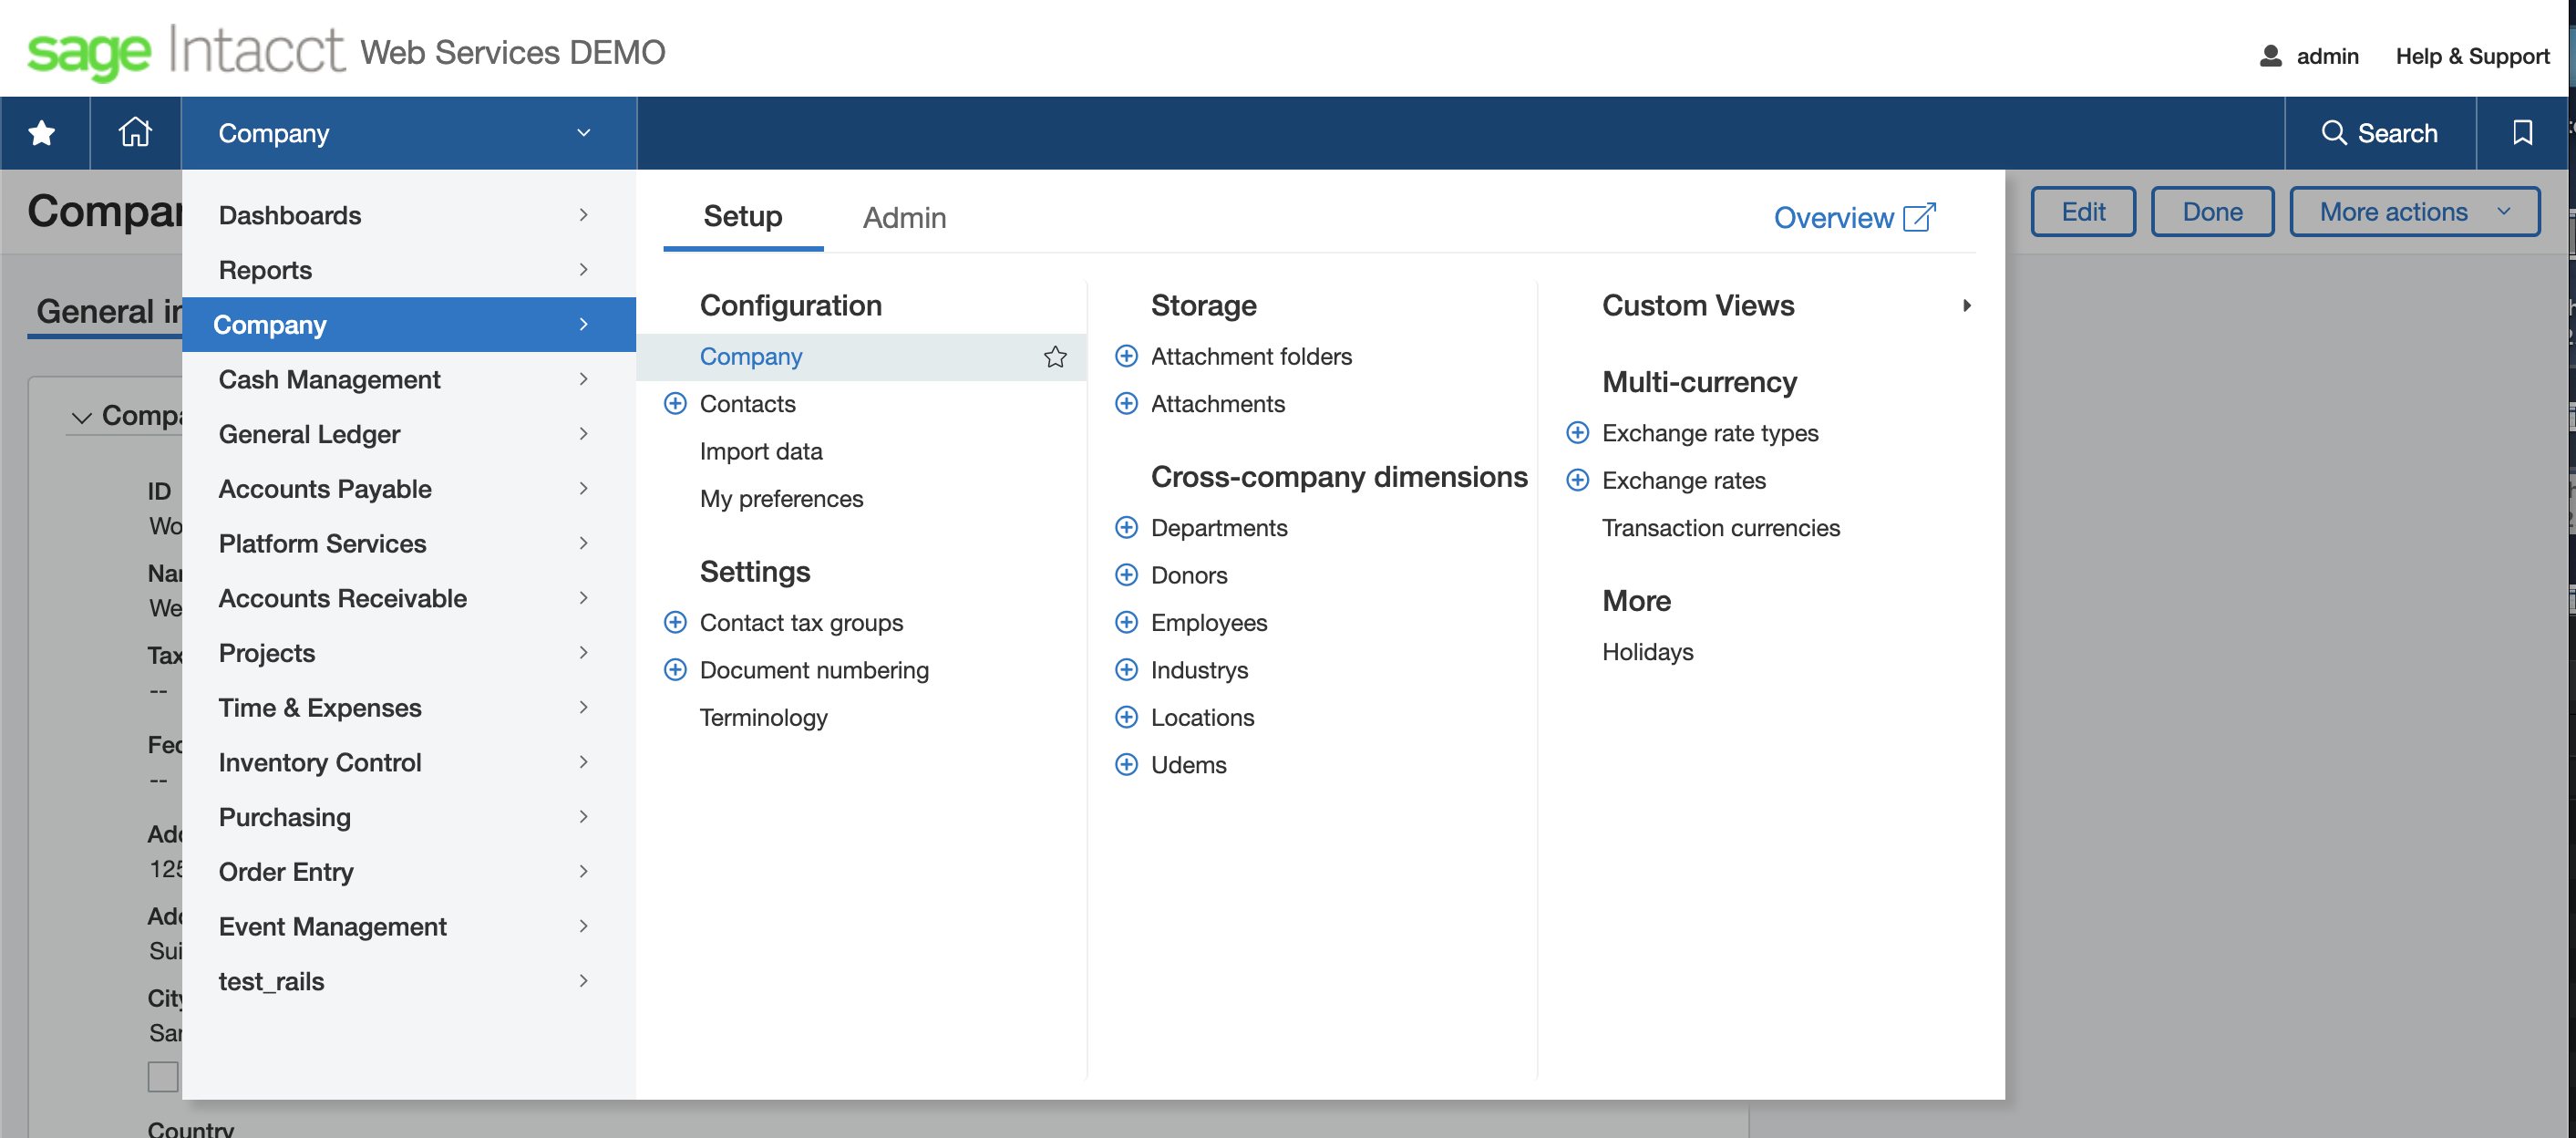Click the plus icon beside Attachment folders

tap(1127, 356)
